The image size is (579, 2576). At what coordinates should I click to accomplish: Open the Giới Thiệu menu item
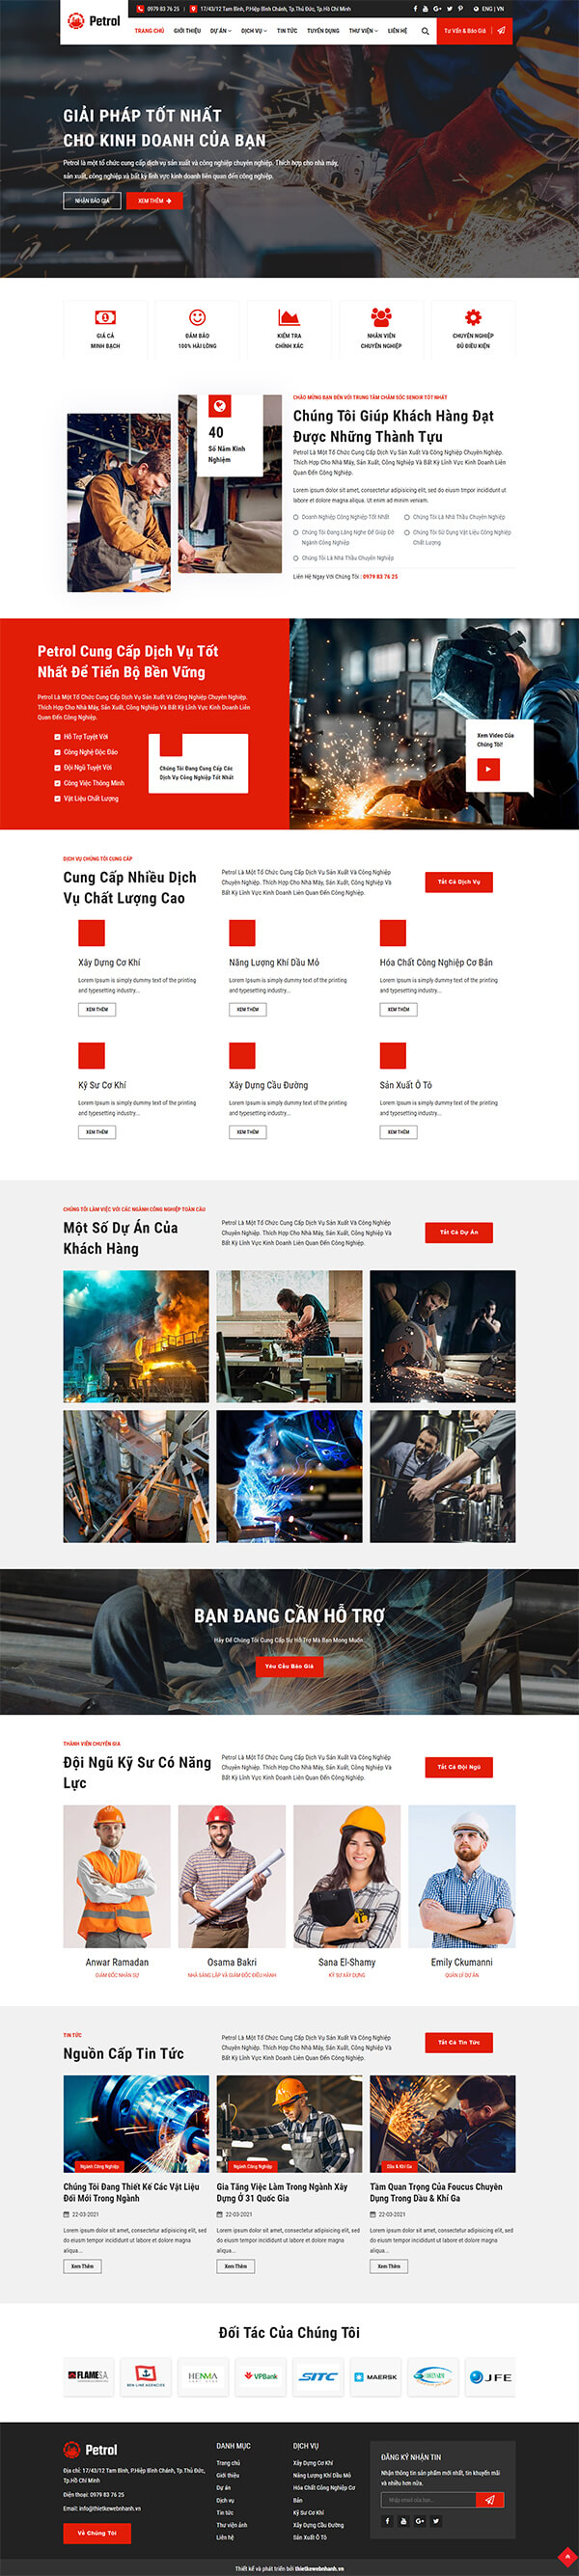click(187, 31)
